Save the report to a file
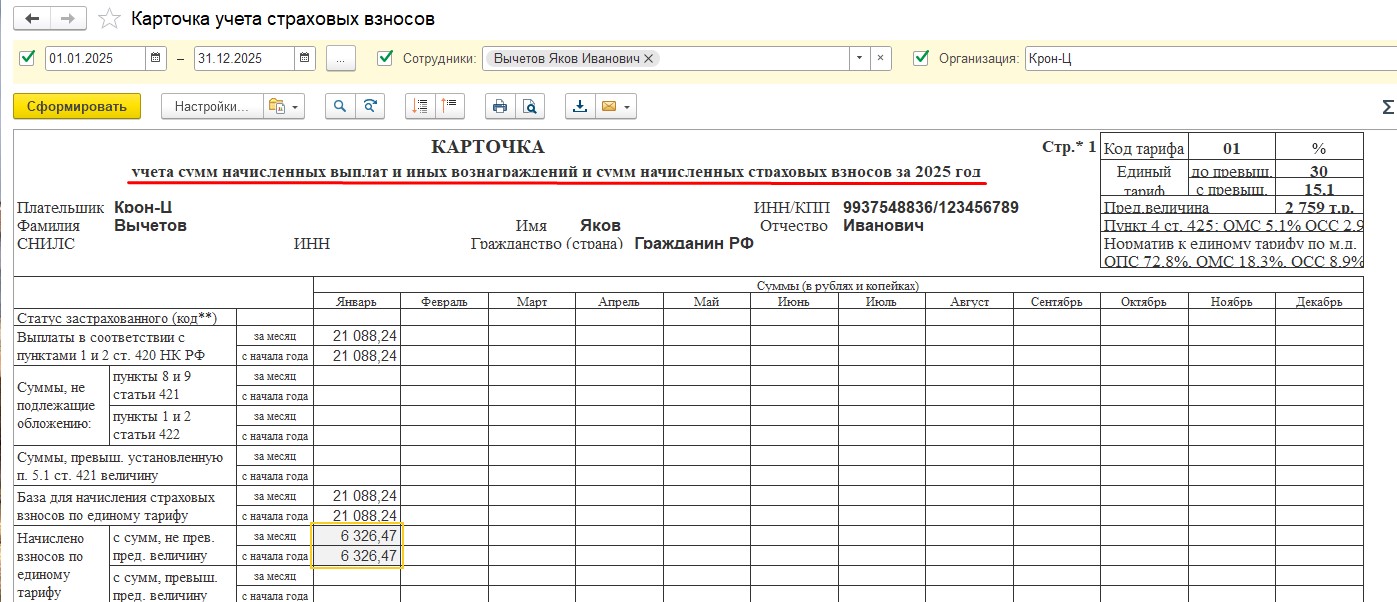The height and width of the screenshot is (602, 1397). (x=580, y=107)
